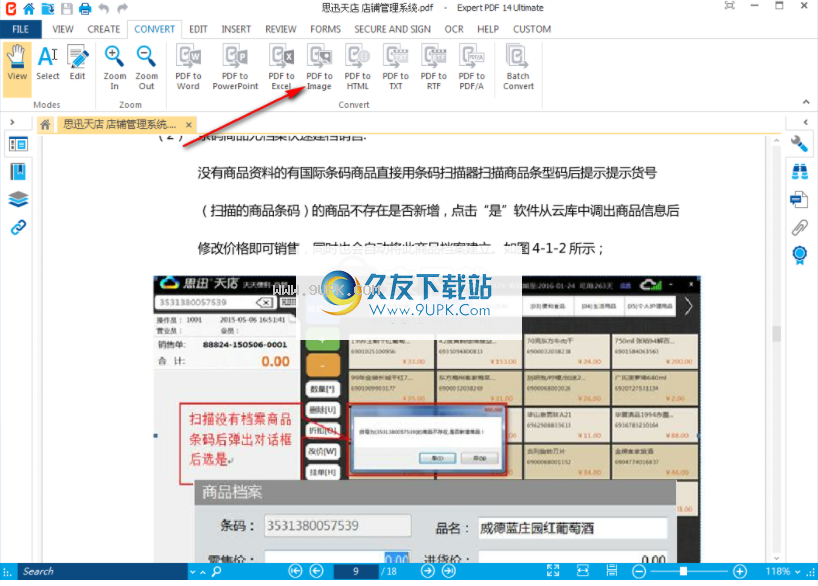Click the Save disk icon
818x586 pixels.
click(x=67, y=8)
